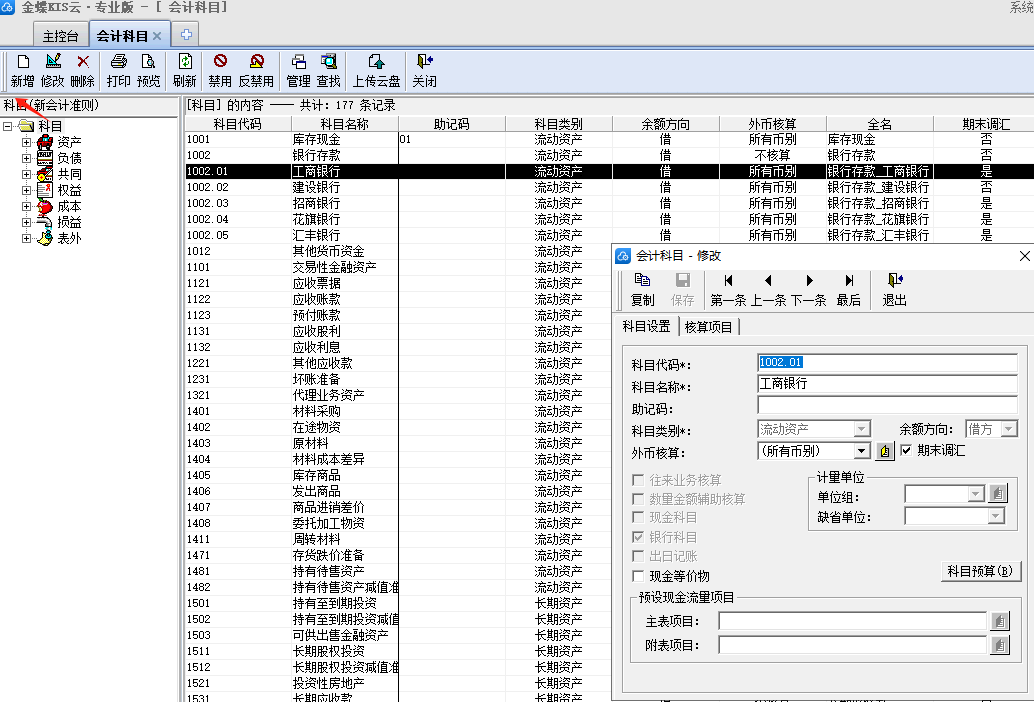Go to 第一条 first record

pos(728,290)
